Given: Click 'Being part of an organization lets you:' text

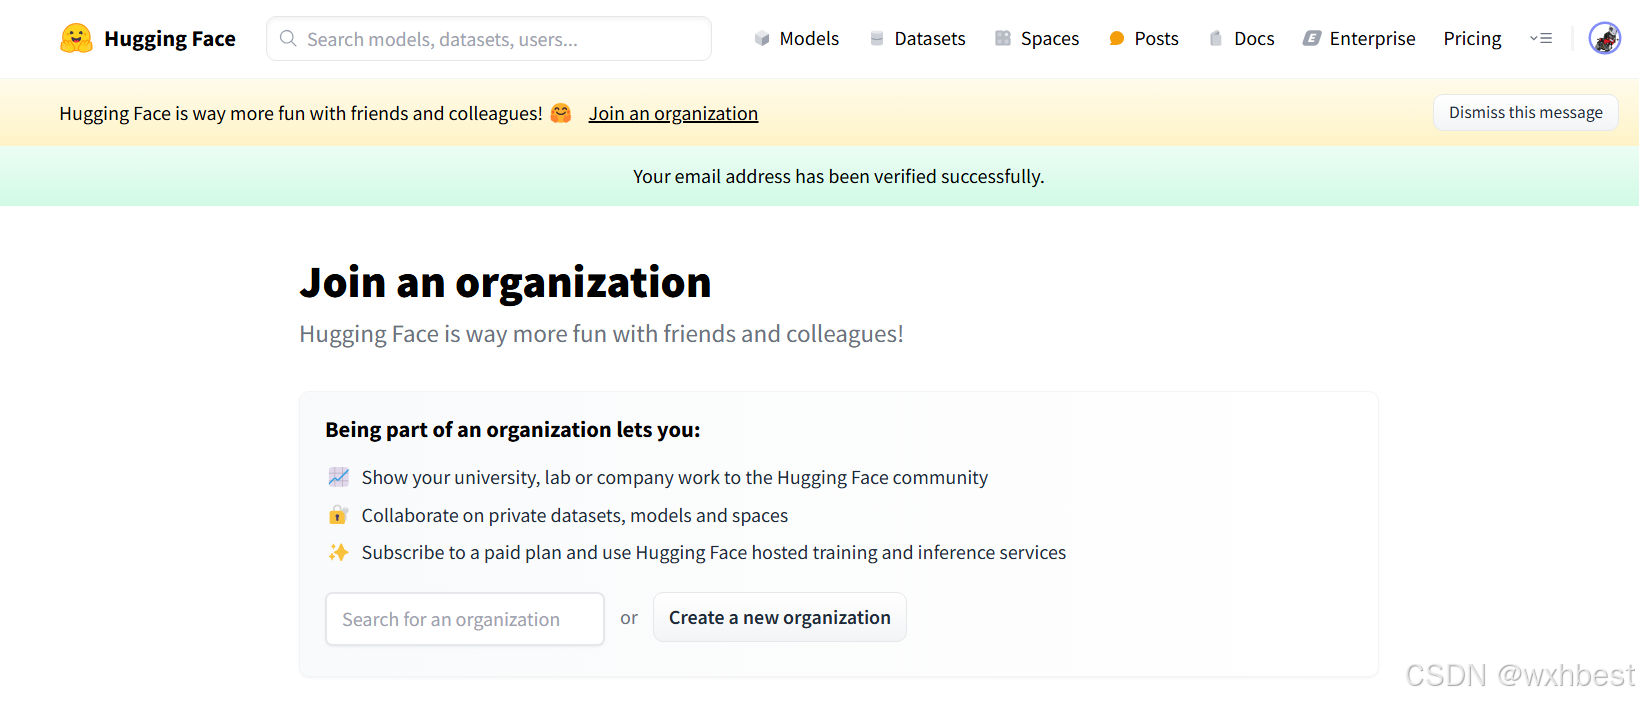Looking at the screenshot, I should [x=513, y=430].
